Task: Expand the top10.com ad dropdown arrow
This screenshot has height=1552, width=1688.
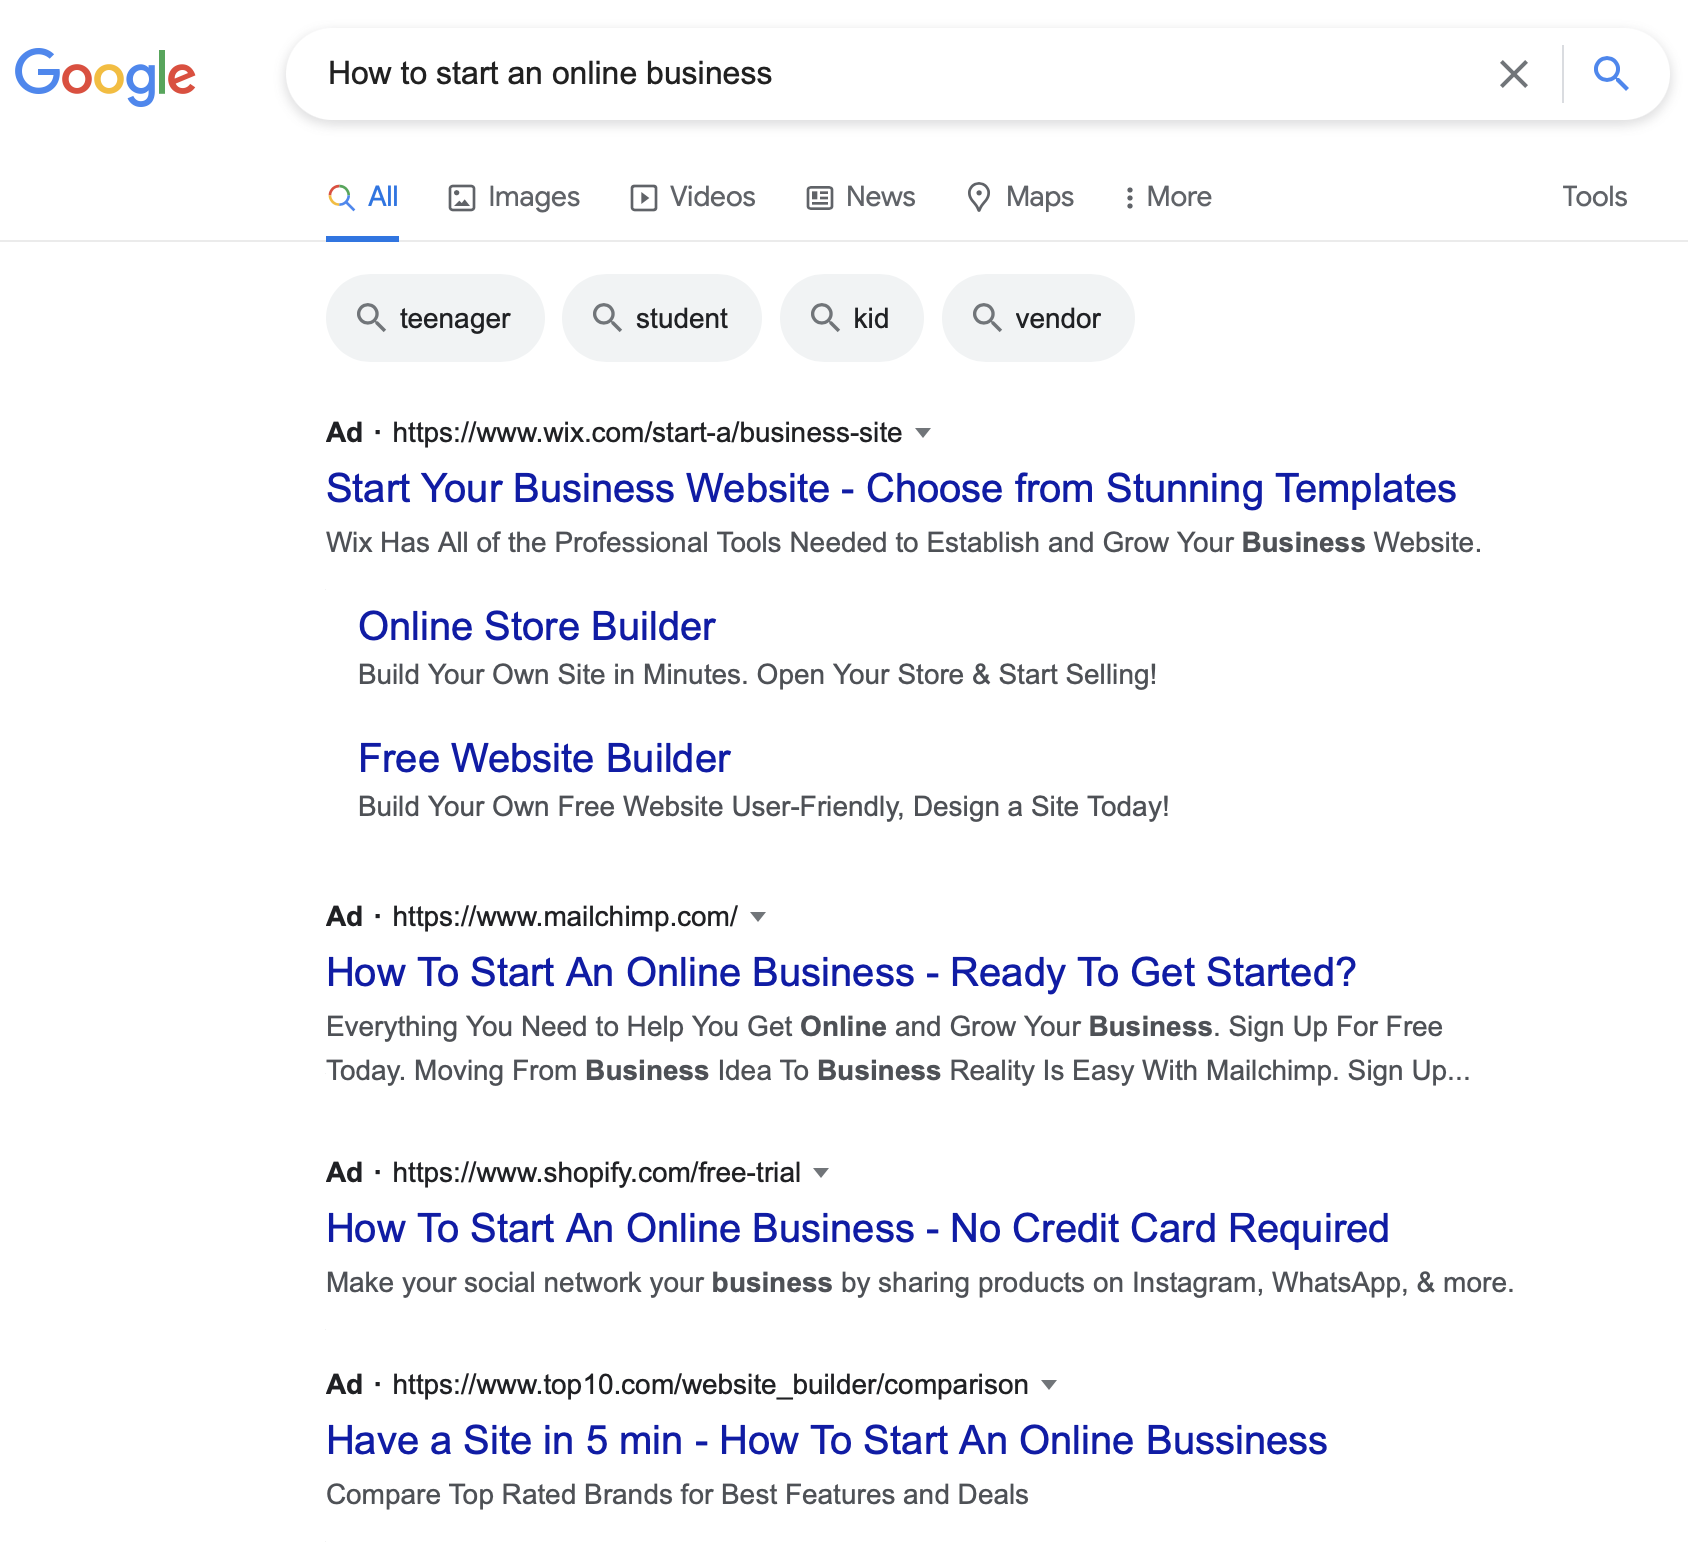Action: coord(1049,1385)
